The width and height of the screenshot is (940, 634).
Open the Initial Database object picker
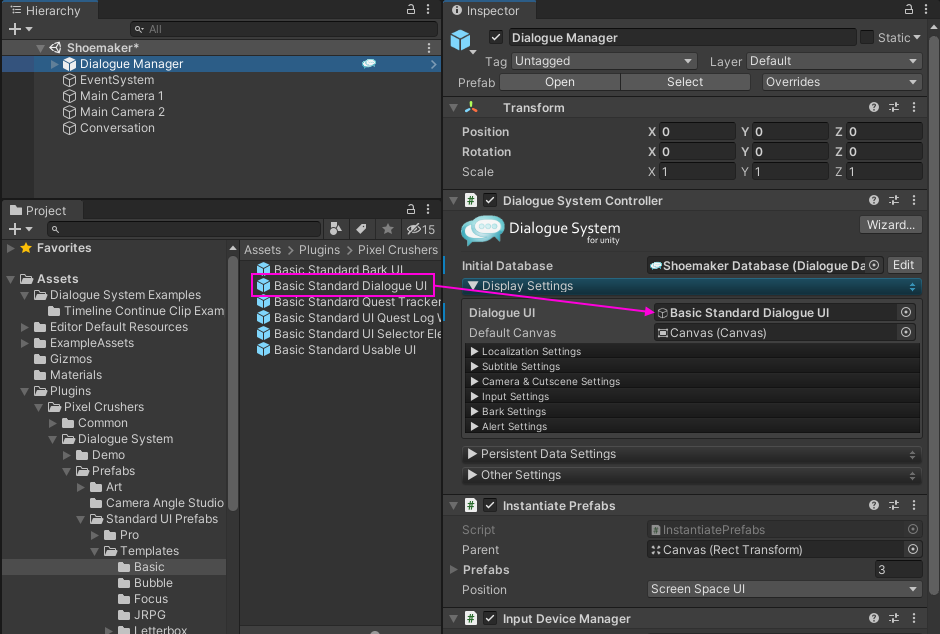(x=875, y=265)
